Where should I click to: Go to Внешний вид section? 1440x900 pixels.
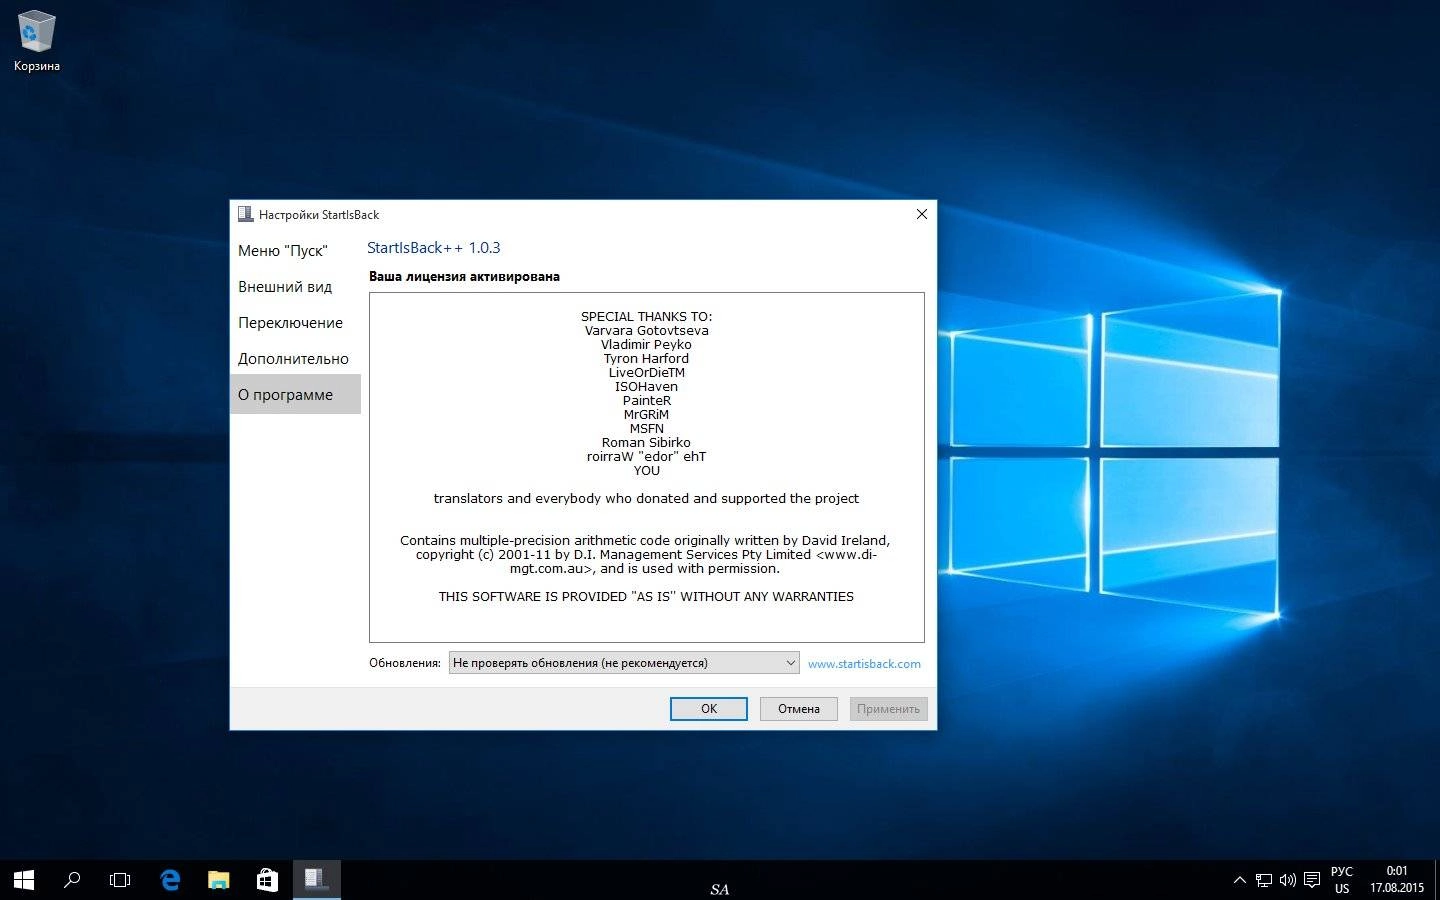point(295,287)
